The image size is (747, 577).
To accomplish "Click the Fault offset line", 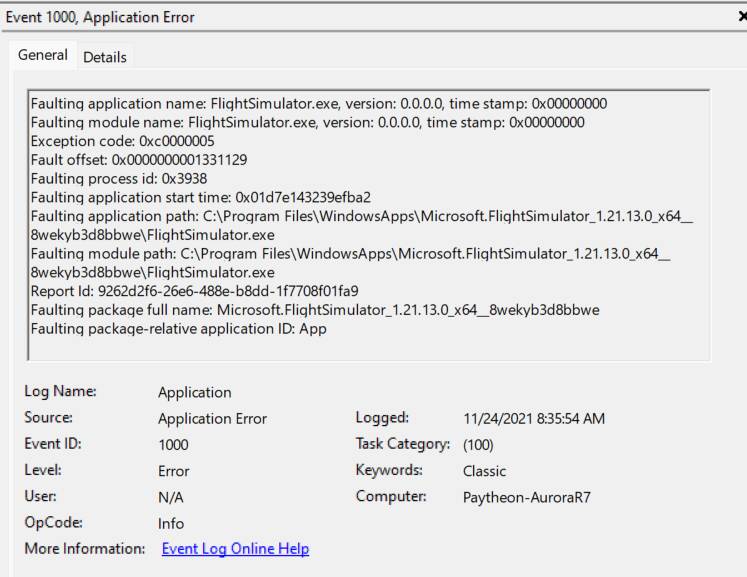I will 139,160.
